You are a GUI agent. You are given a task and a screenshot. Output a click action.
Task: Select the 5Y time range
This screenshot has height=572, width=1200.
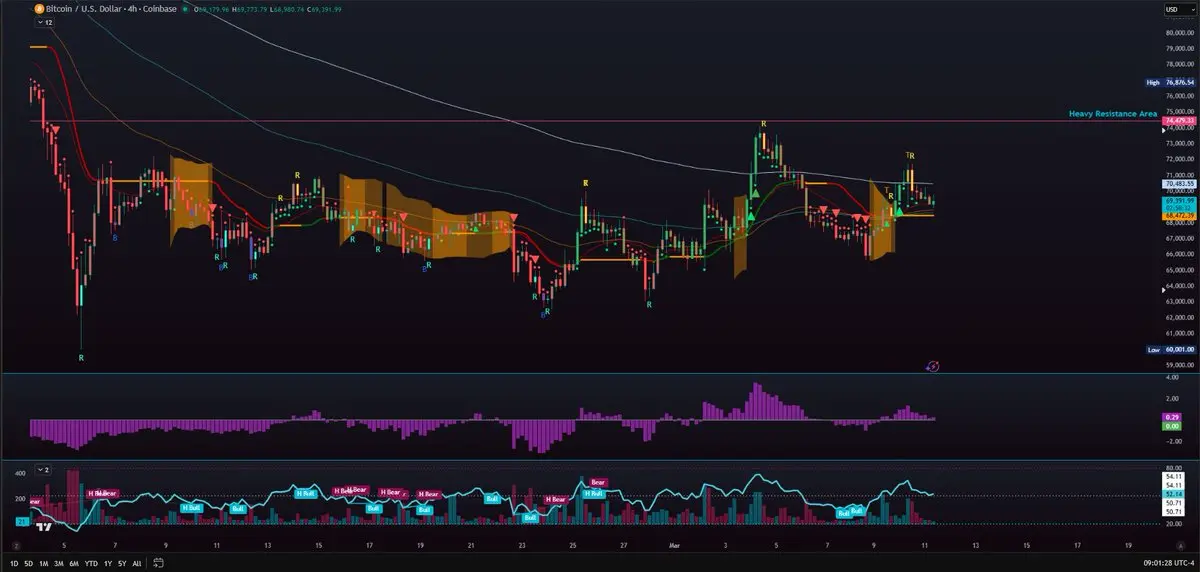121,564
